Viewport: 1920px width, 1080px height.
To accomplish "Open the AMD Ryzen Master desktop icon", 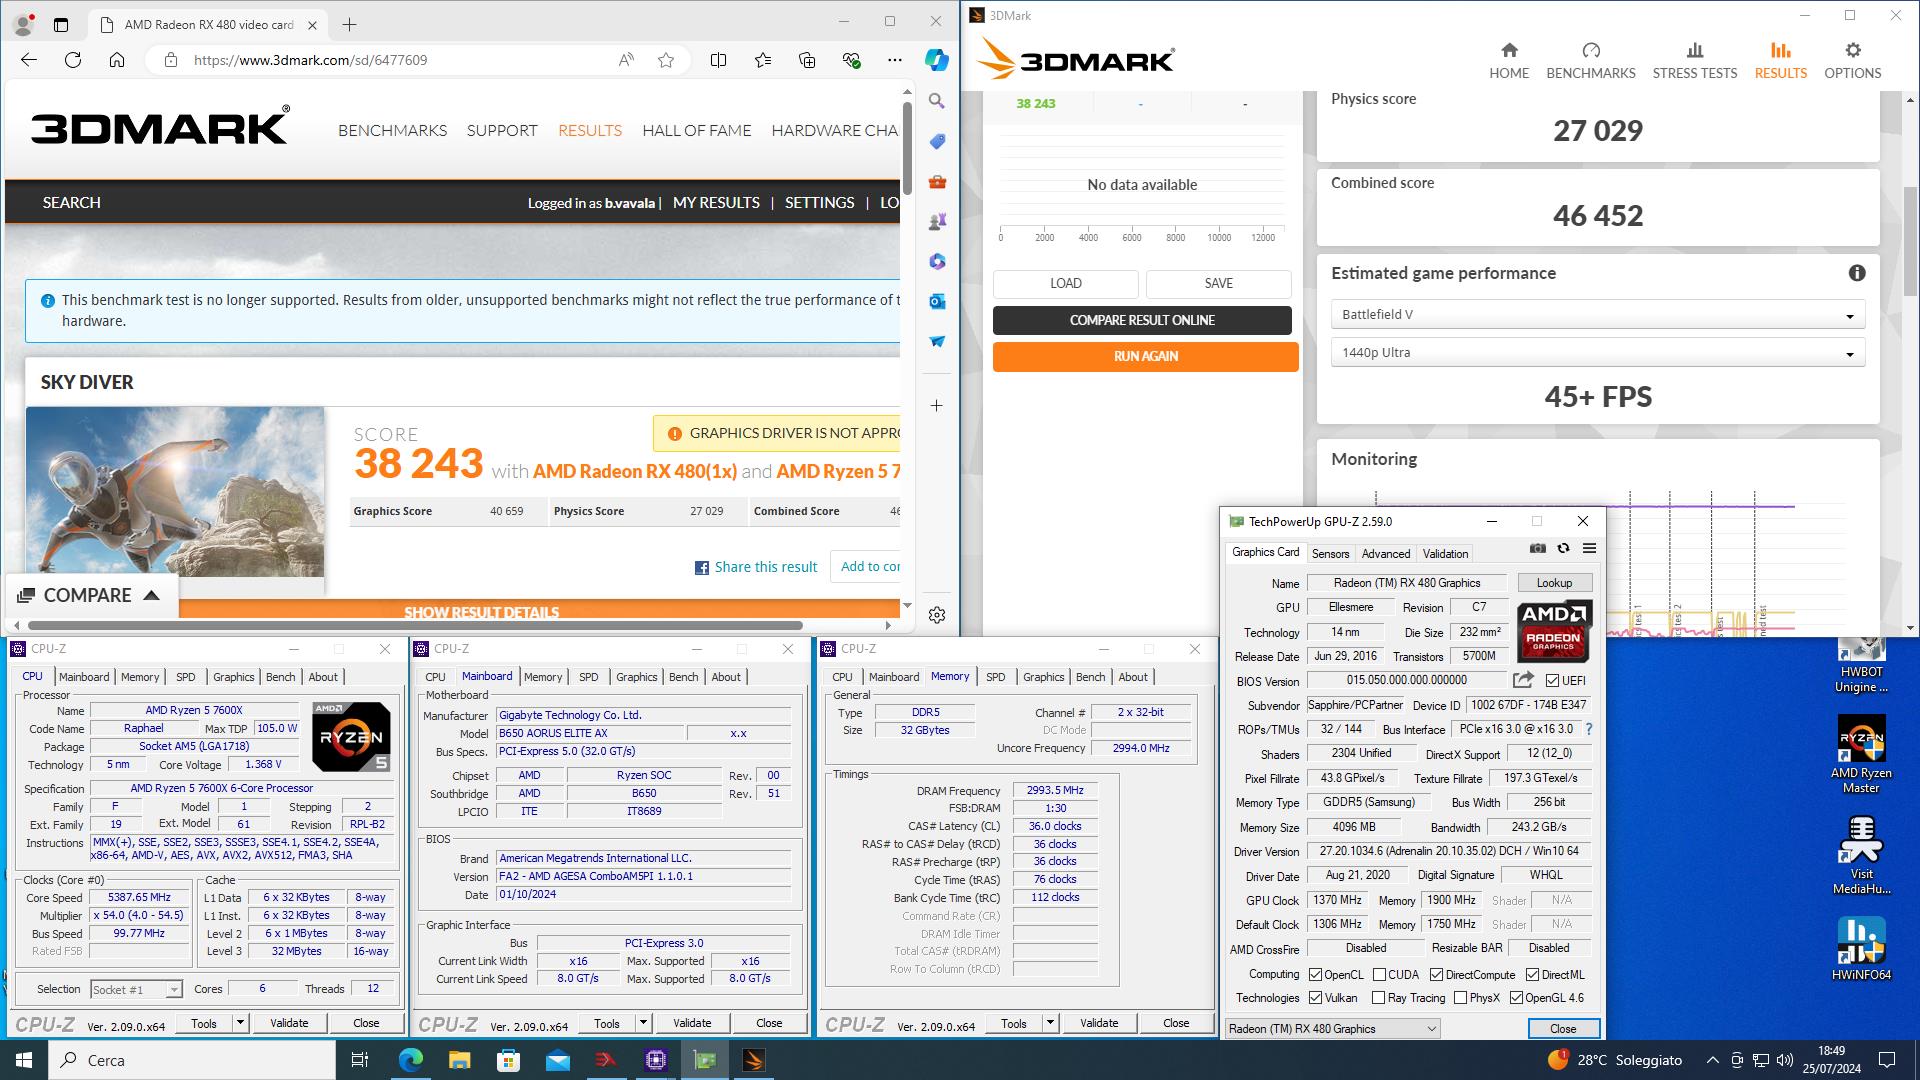I will [1861, 754].
